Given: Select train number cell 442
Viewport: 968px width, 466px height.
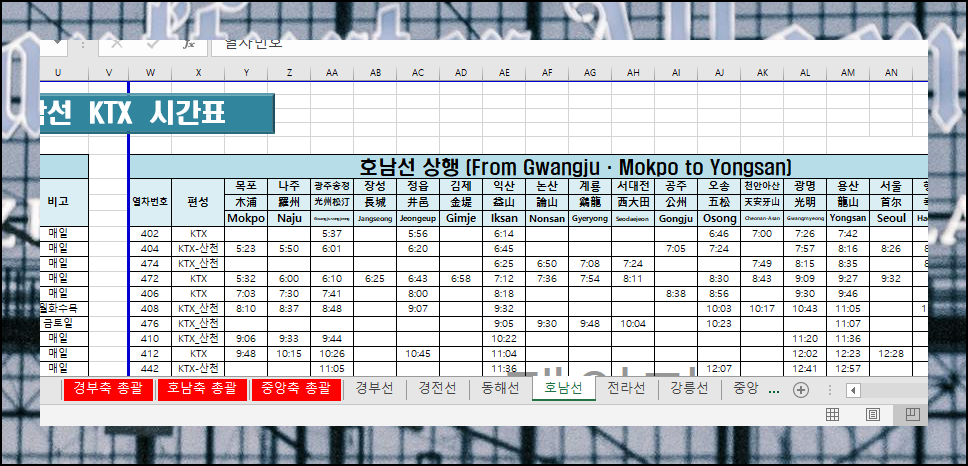Looking at the screenshot, I should (150, 368).
